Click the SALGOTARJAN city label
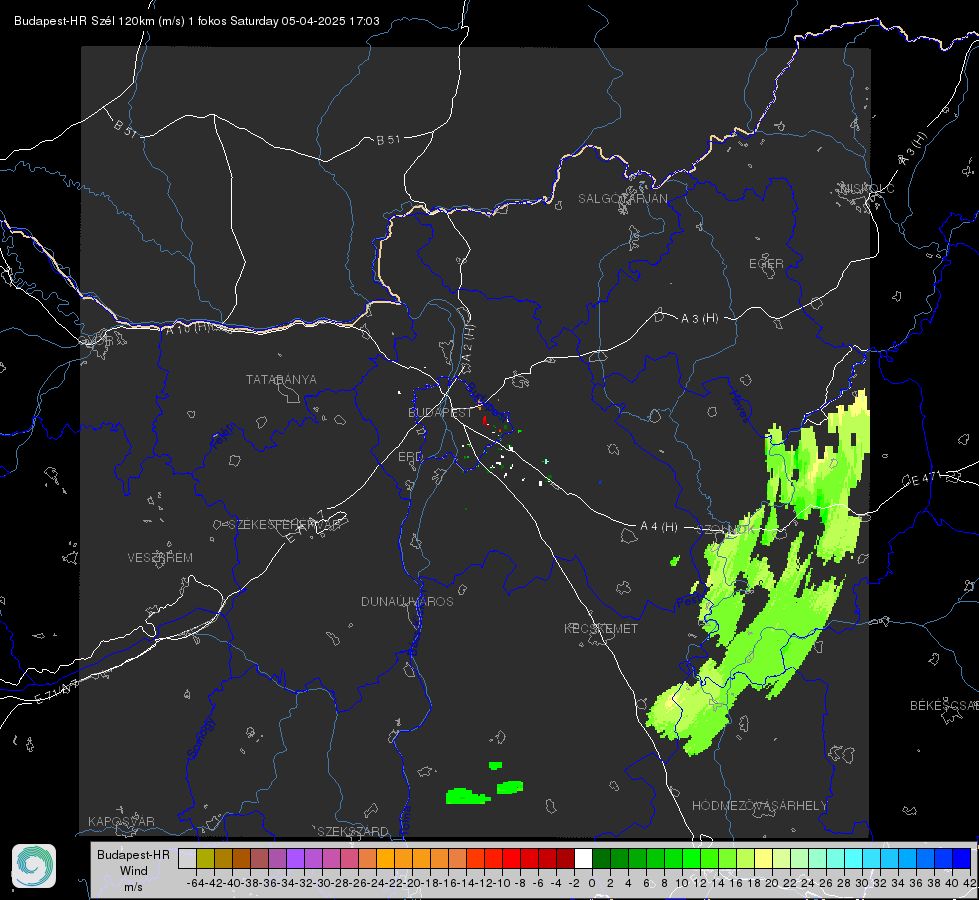 click(x=622, y=199)
